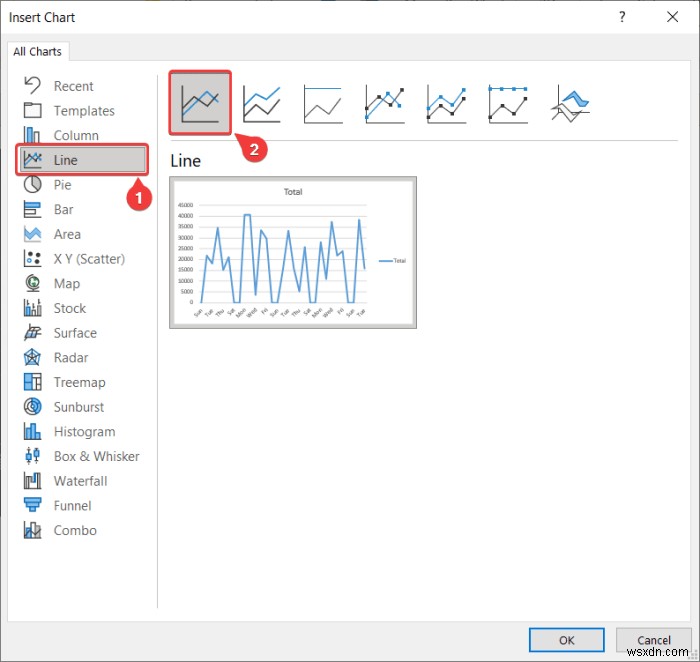Open the Map chart category
700x662 pixels.
point(67,283)
